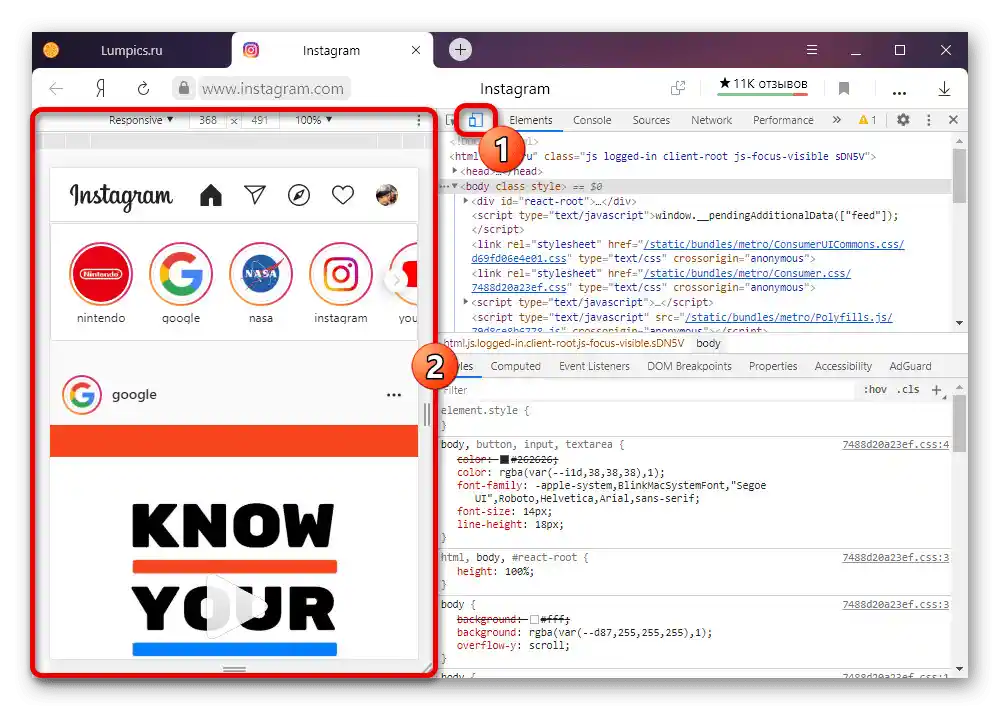Open the DOM Breakpoints tab
1000x710 pixels.
(x=689, y=366)
